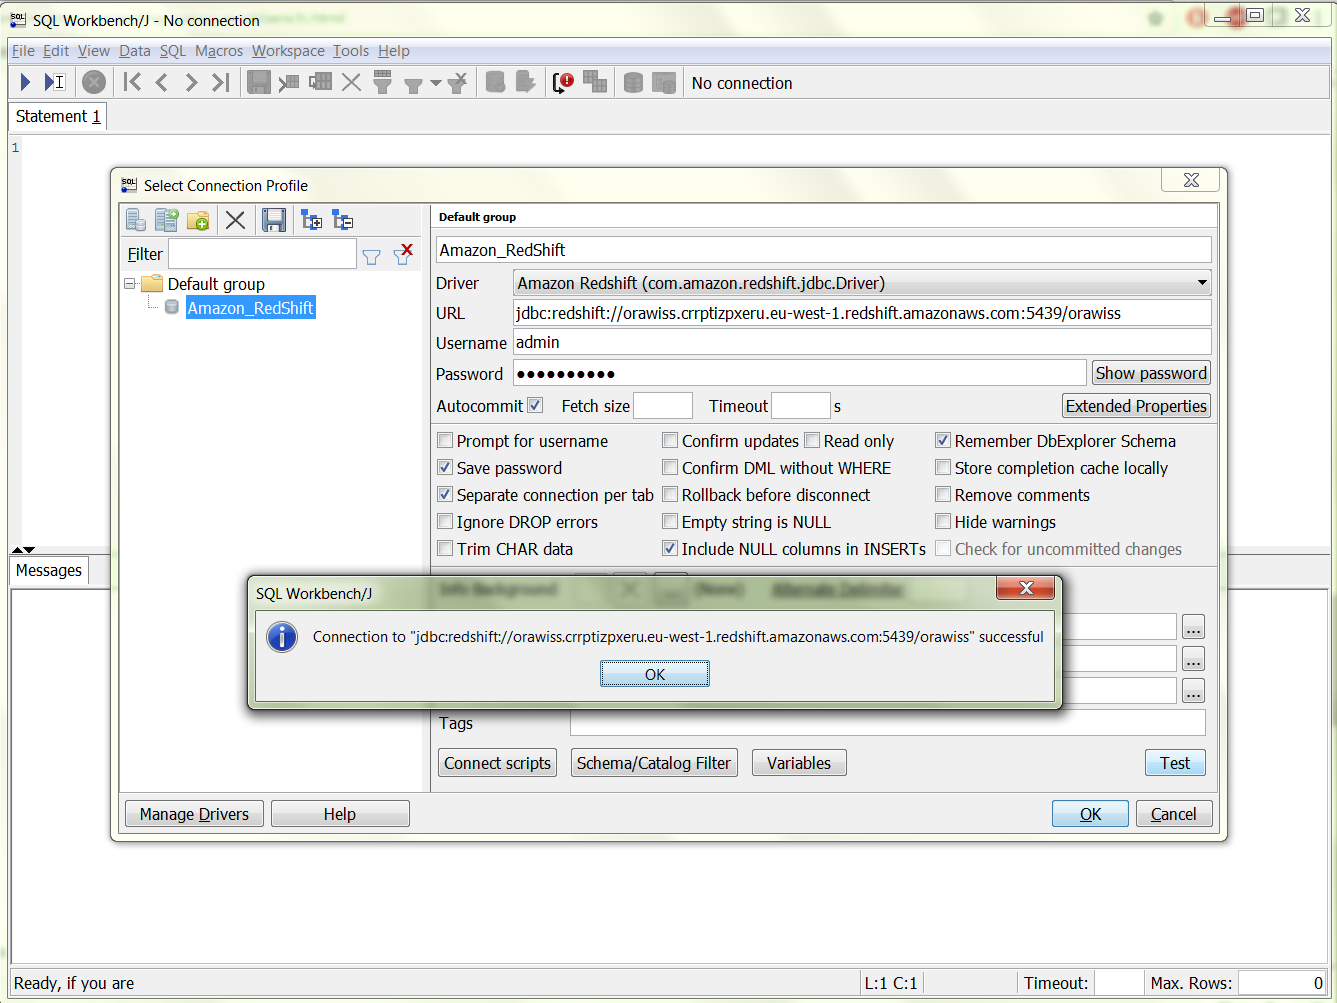Add a new profile group folder icon
This screenshot has height=1003, width=1337.
[x=198, y=220]
